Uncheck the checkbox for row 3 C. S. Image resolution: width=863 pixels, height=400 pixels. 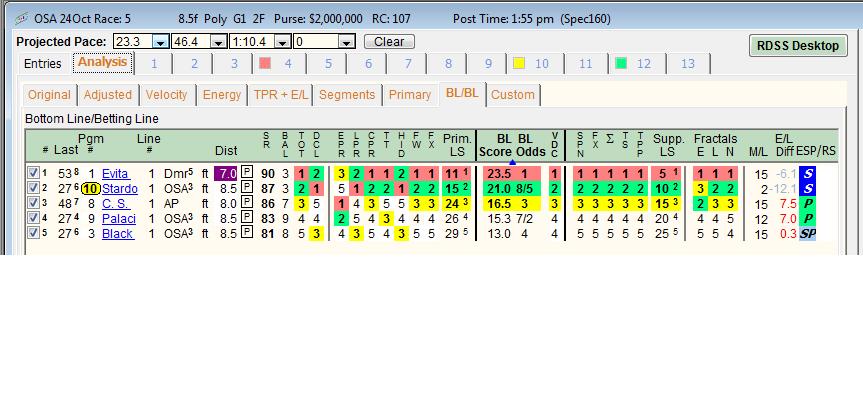click(33, 204)
